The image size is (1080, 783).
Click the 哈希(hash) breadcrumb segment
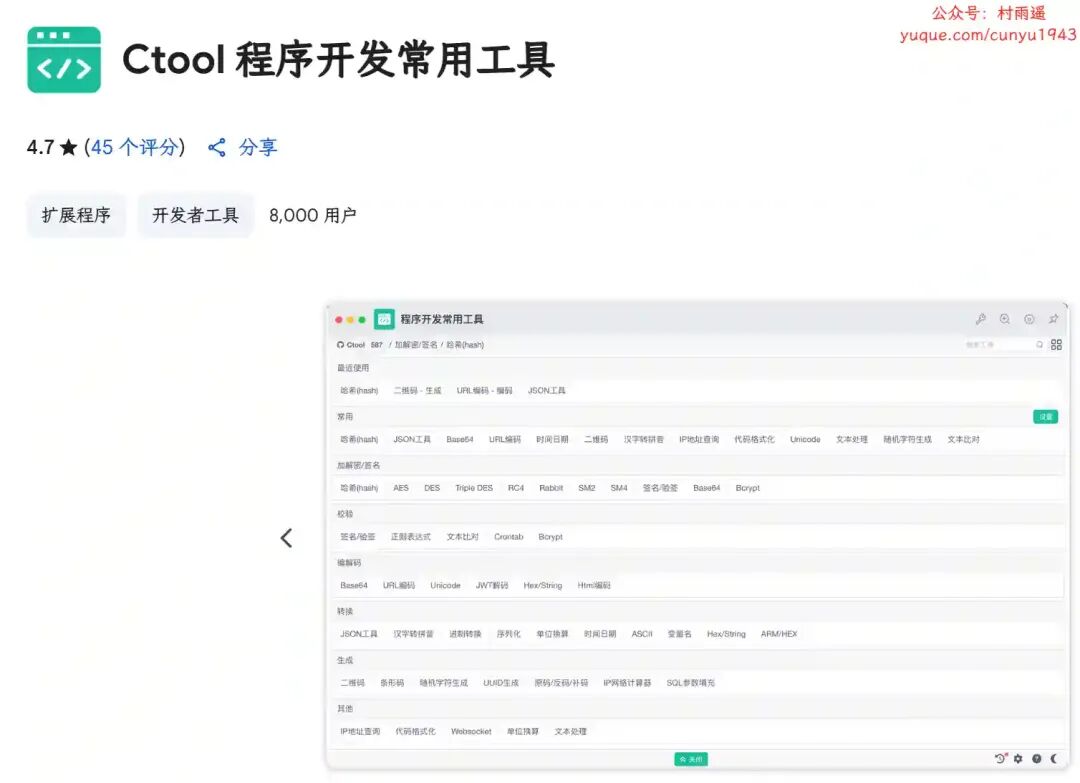(x=465, y=344)
